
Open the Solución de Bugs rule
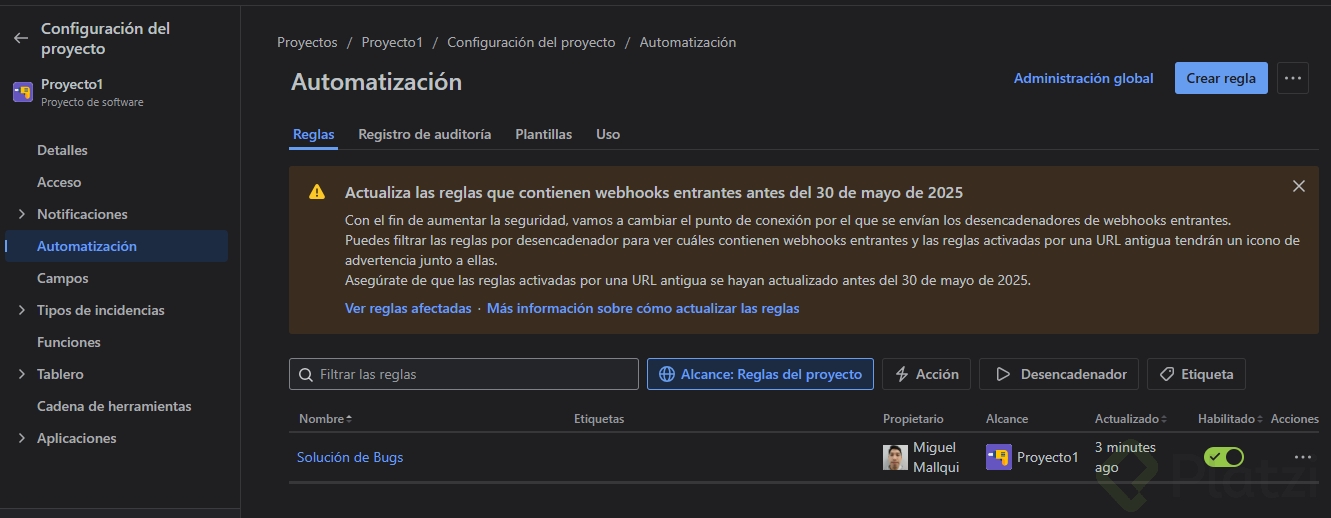(350, 457)
